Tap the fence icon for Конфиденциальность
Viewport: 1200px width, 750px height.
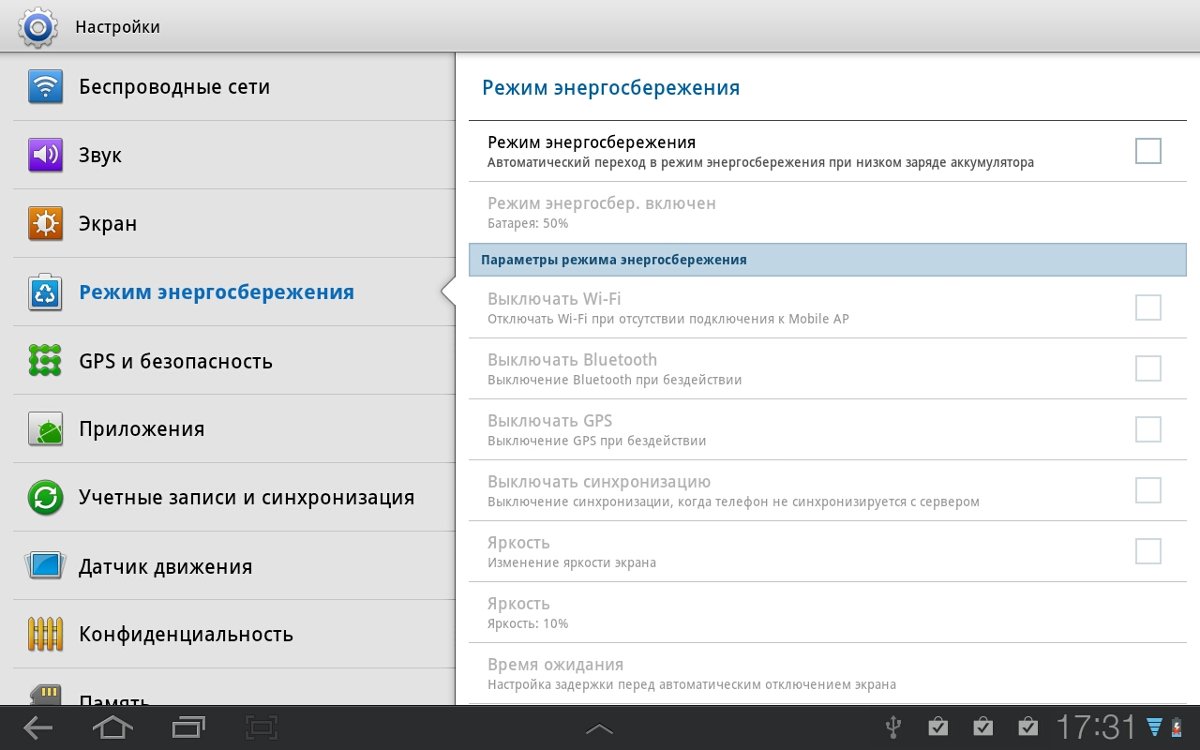coord(45,634)
